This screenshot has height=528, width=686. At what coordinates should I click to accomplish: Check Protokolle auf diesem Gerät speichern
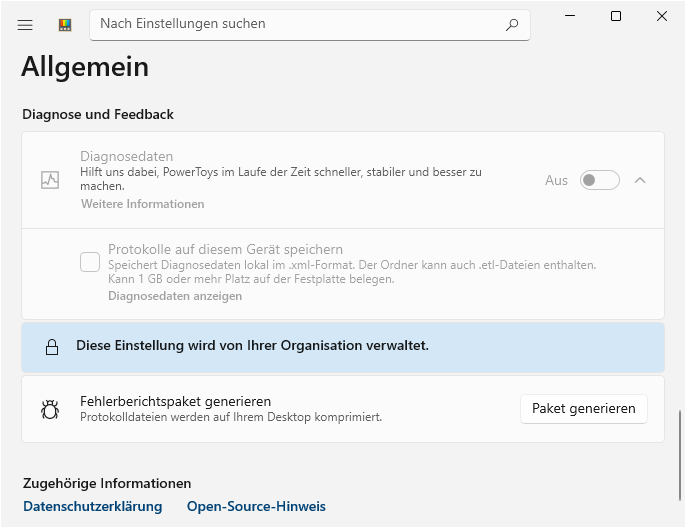pyautogui.click(x=90, y=262)
